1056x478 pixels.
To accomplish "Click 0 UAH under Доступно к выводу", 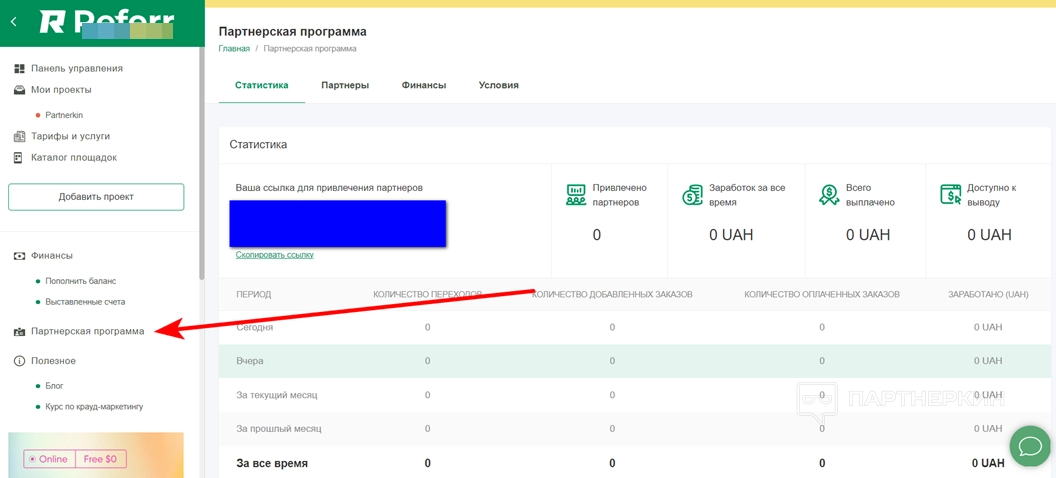I will tap(989, 235).
